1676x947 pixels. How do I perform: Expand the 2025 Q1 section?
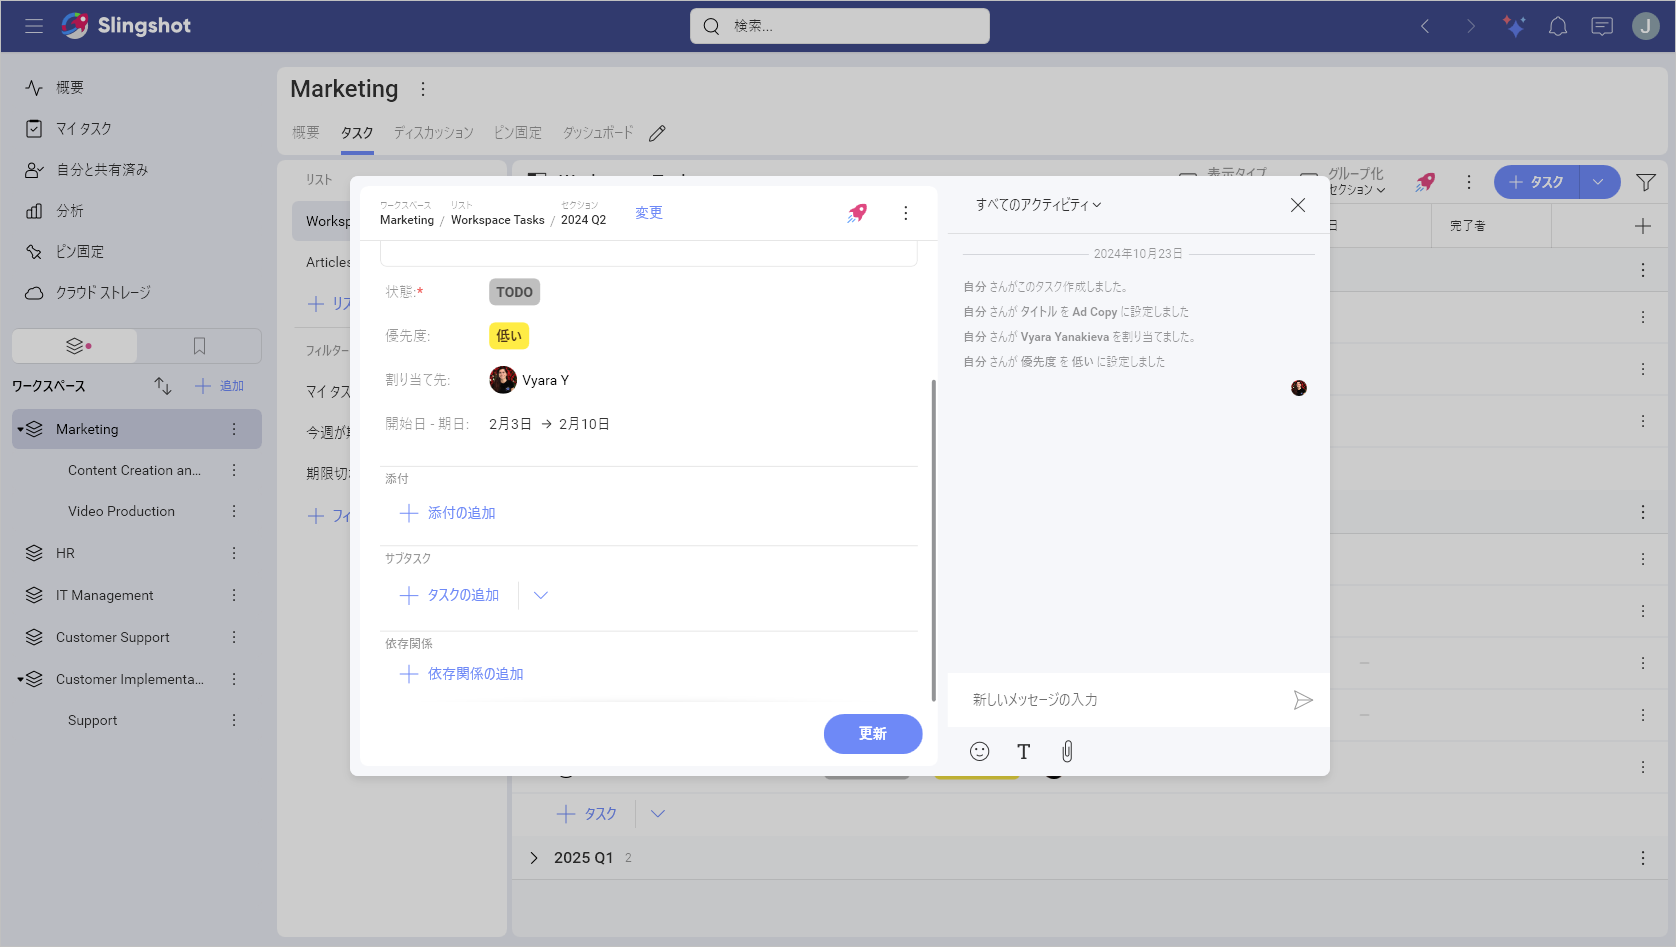(x=534, y=858)
